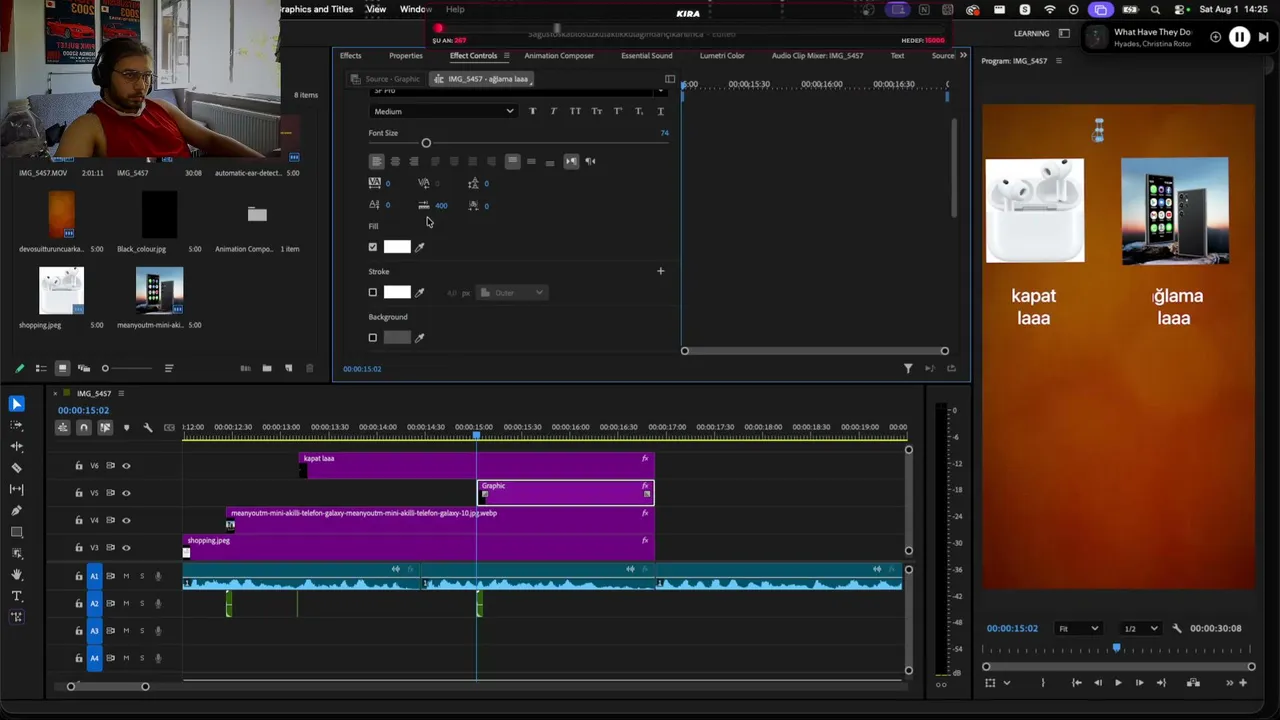This screenshot has height=720, width=1280.
Task: Select the Track Select Forward tool
Action: click(x=17, y=425)
